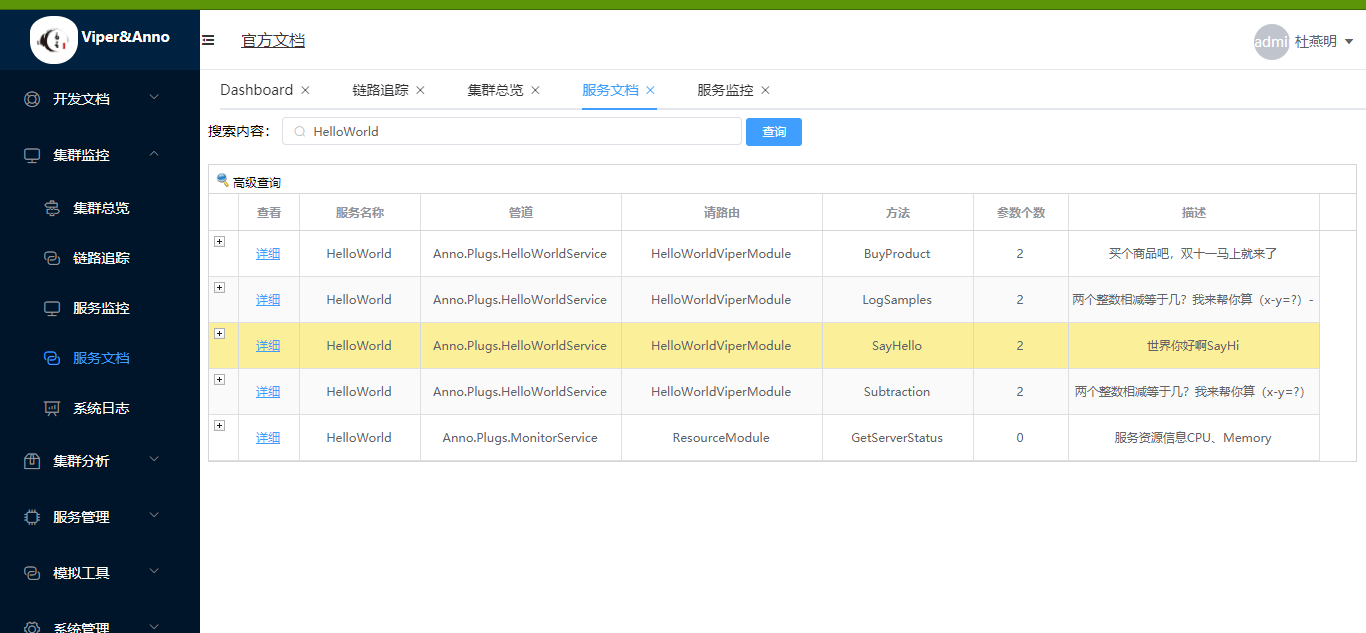Image resolution: width=1366 pixels, height=633 pixels.
Task: Switch to the 服务监控 tab
Action: pyautogui.click(x=725, y=90)
